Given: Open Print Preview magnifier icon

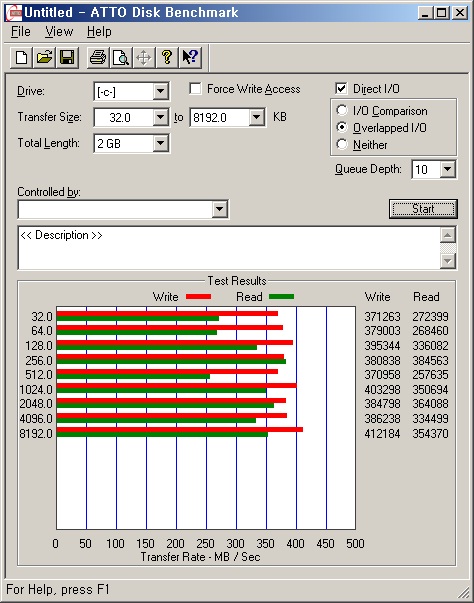Looking at the screenshot, I should click(x=121, y=58).
